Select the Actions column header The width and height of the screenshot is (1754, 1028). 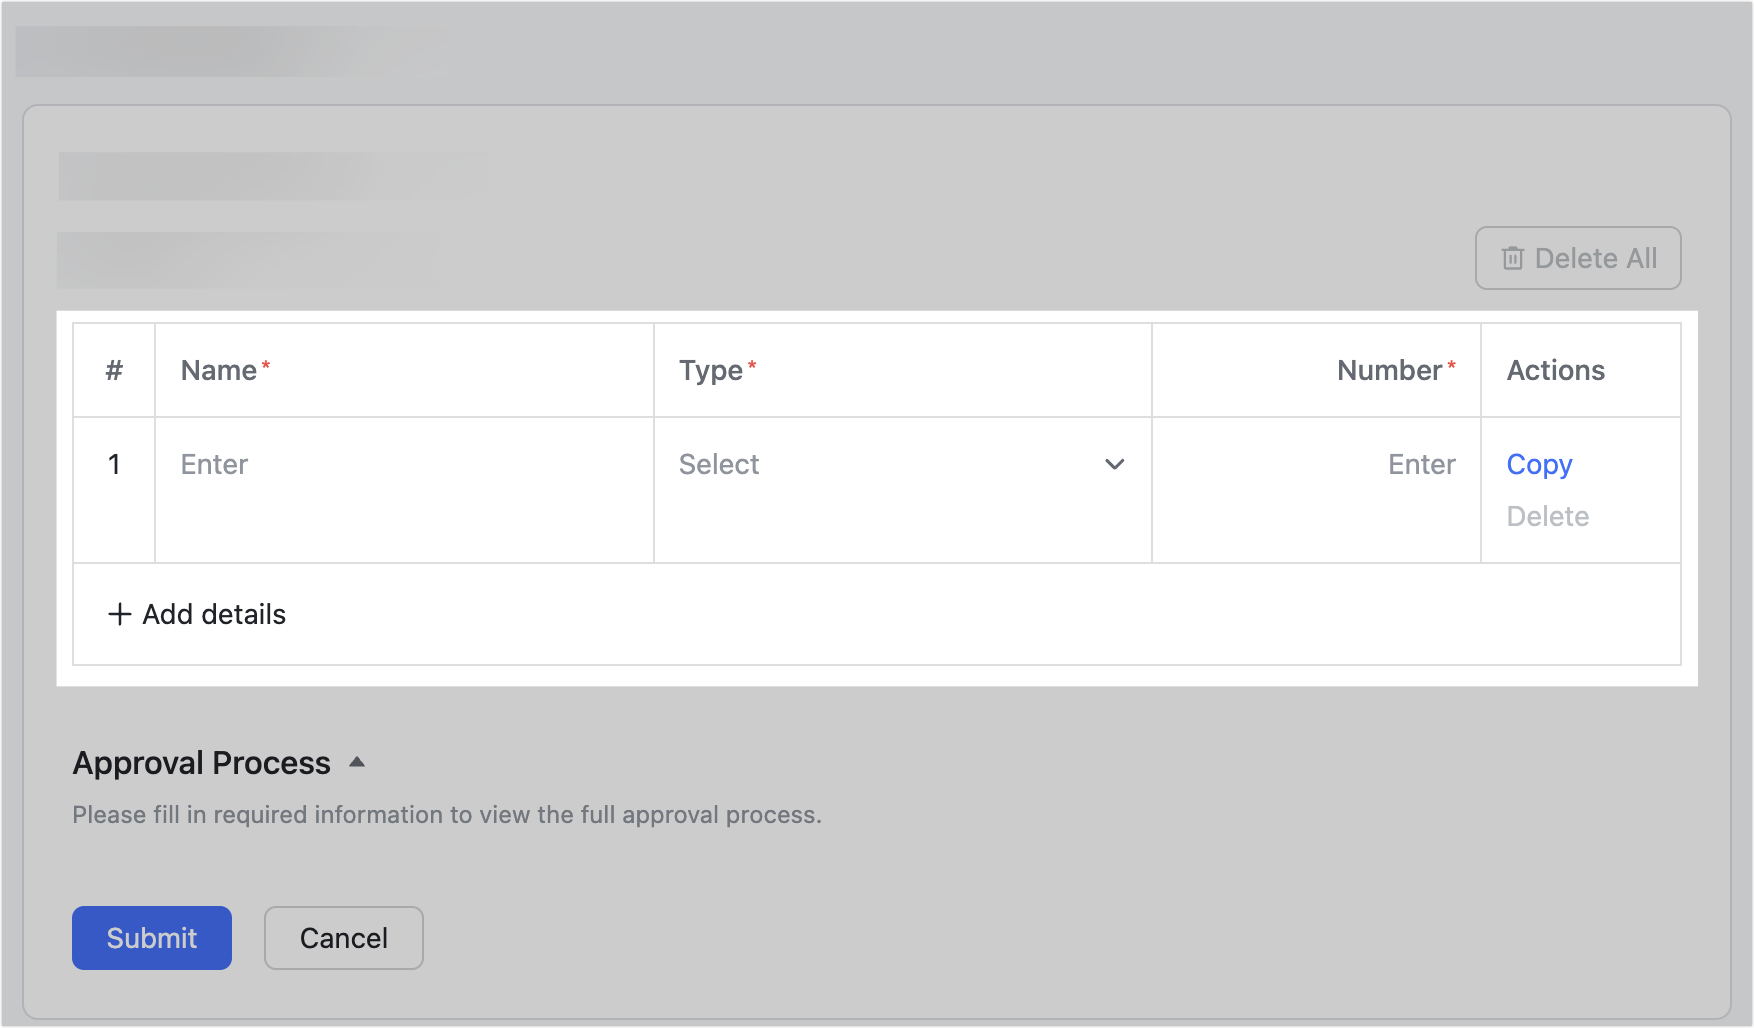pos(1555,369)
